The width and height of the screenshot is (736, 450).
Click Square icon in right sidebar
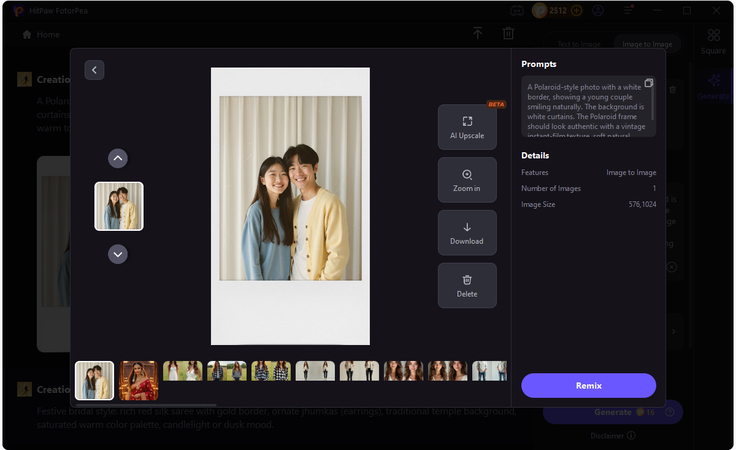(713, 41)
